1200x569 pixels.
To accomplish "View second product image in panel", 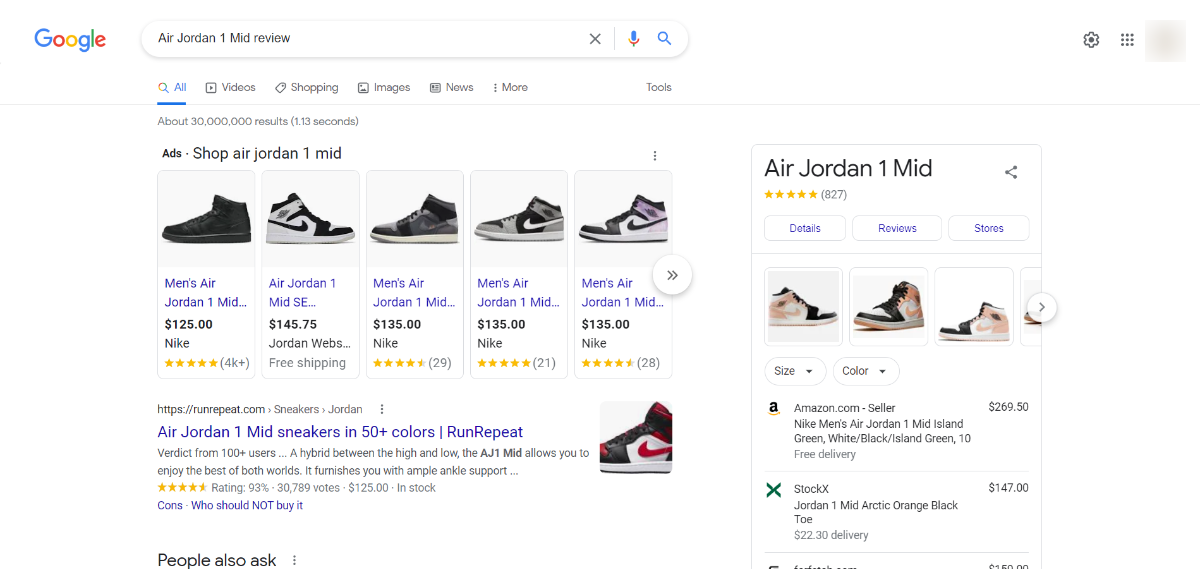I will pos(889,307).
